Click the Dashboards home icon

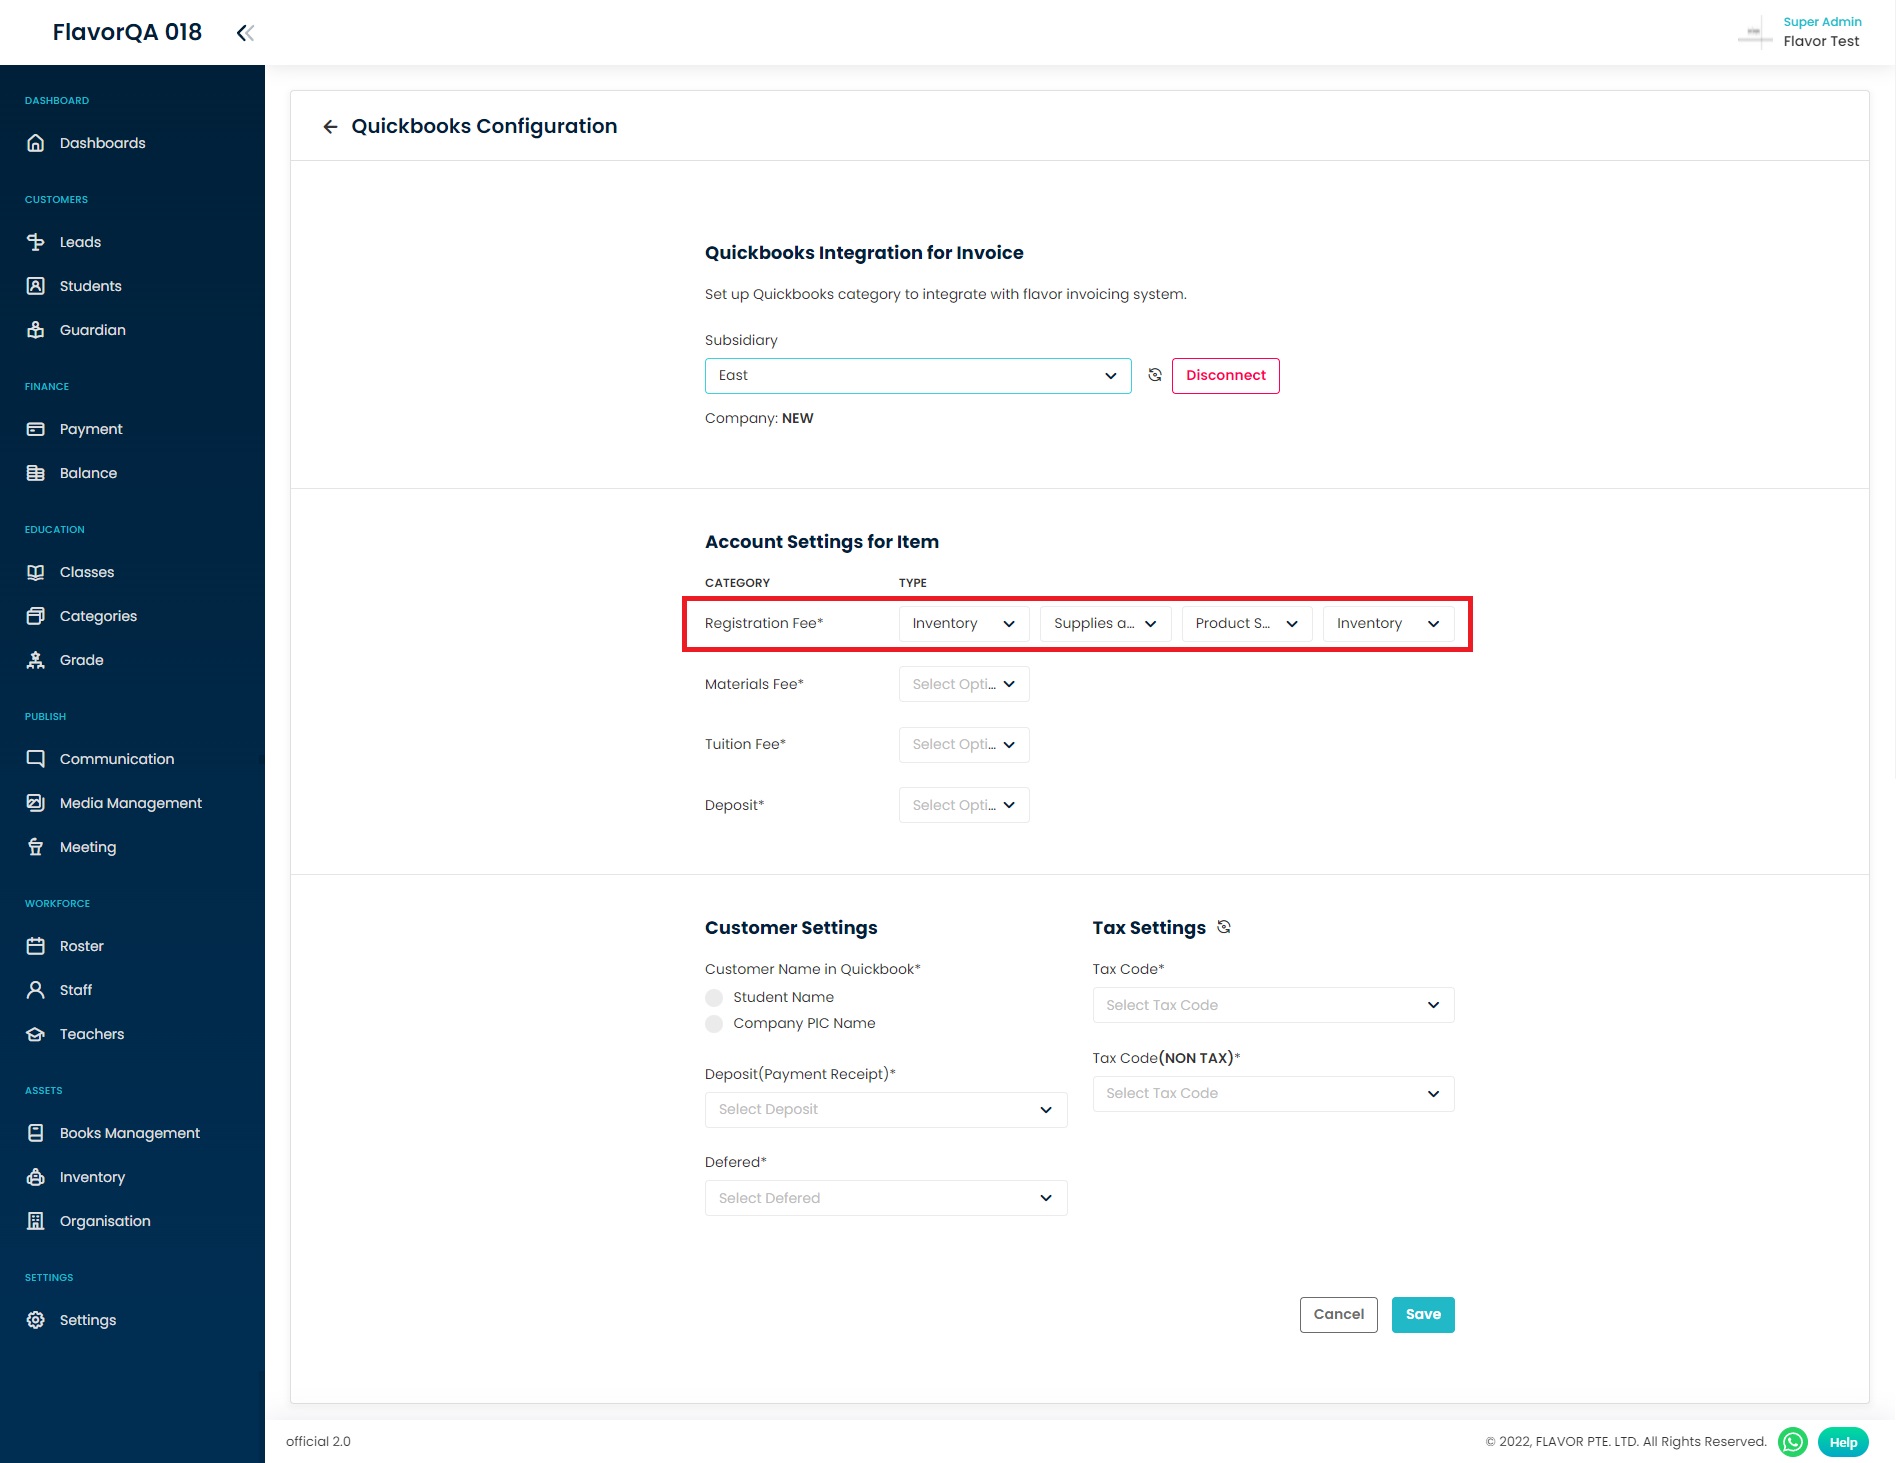(x=36, y=143)
